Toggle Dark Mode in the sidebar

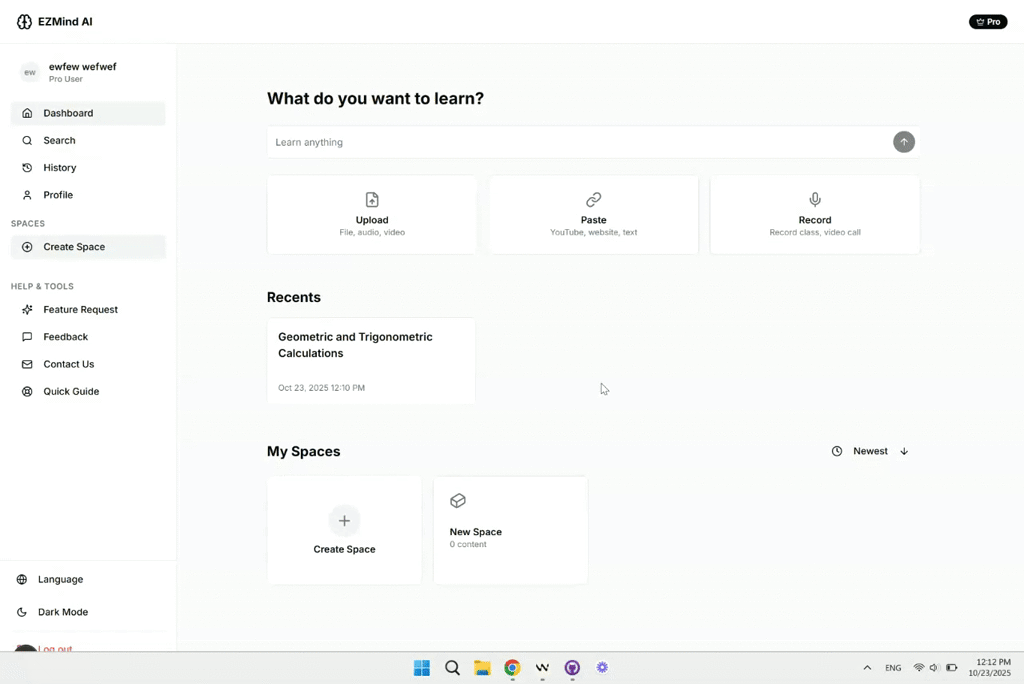point(62,612)
